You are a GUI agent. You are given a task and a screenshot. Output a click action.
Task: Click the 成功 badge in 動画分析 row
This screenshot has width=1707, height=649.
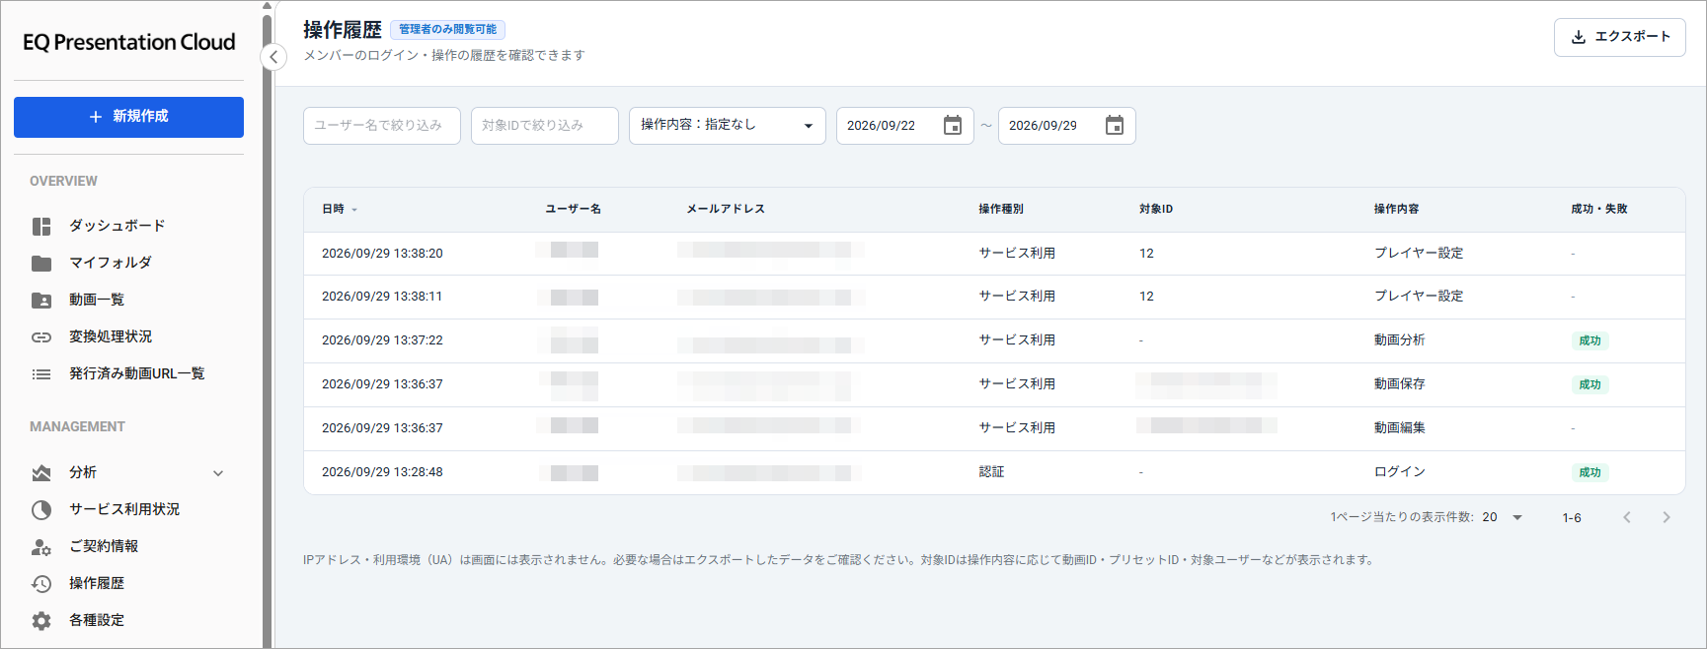1589,341
